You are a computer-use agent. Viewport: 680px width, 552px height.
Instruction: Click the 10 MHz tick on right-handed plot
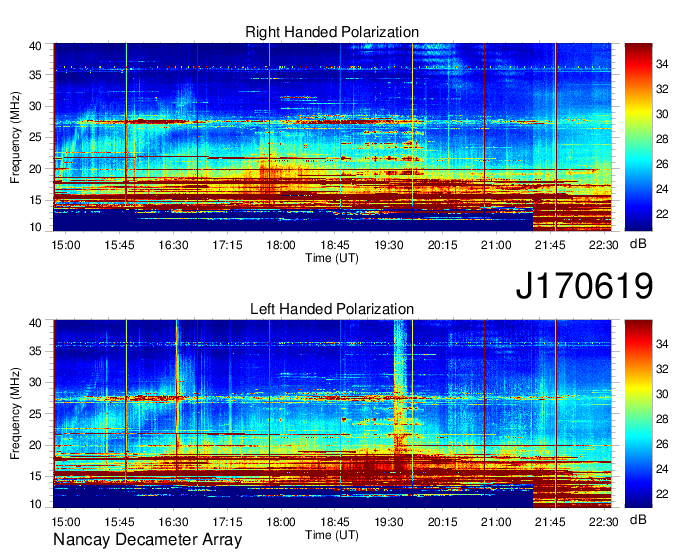[35, 227]
